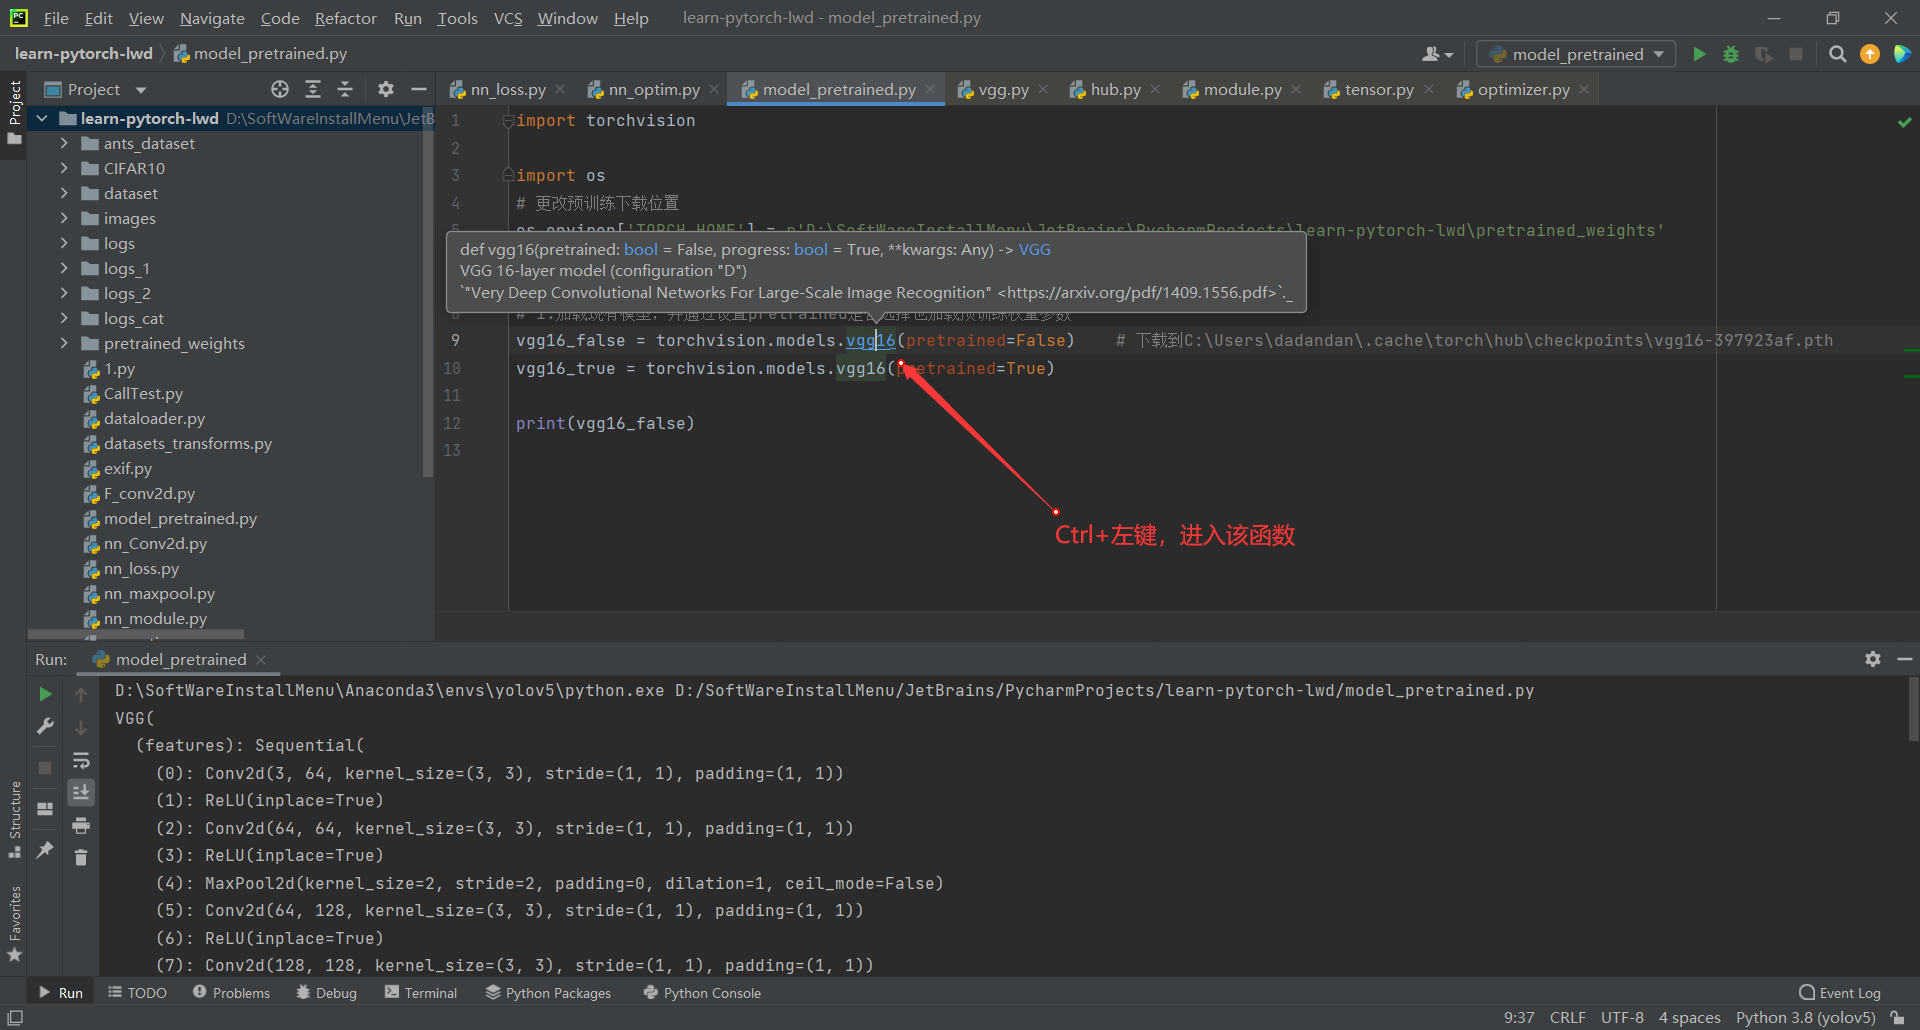Open run configuration dropdown model_pretrained

click(x=1576, y=54)
